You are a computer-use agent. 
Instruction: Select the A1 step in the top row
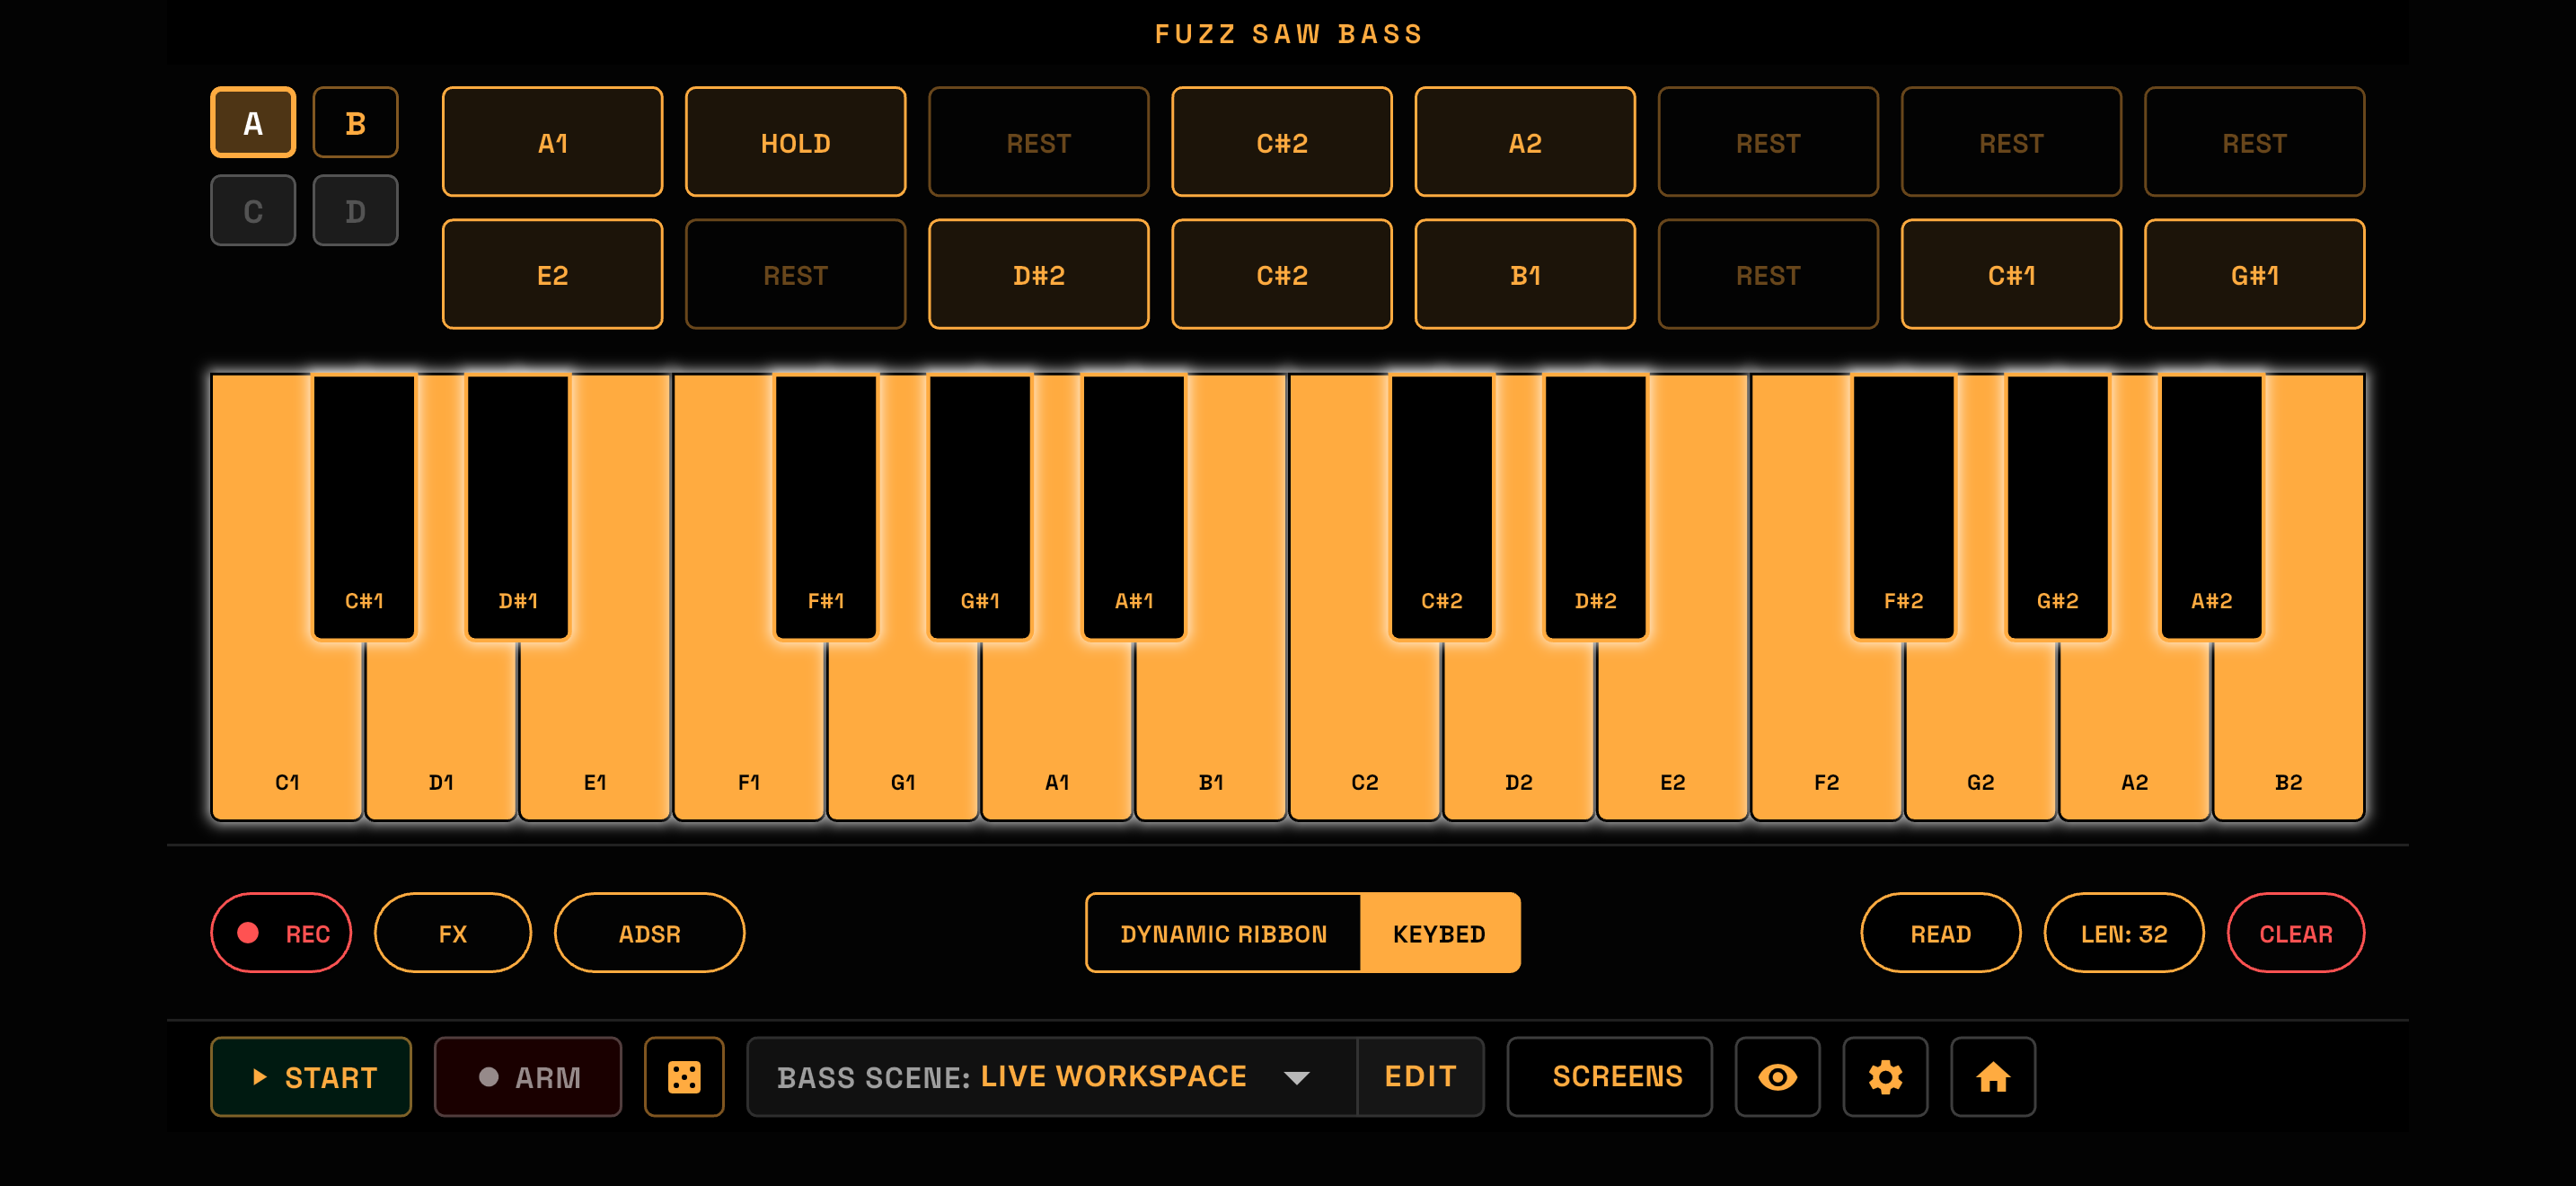552,142
